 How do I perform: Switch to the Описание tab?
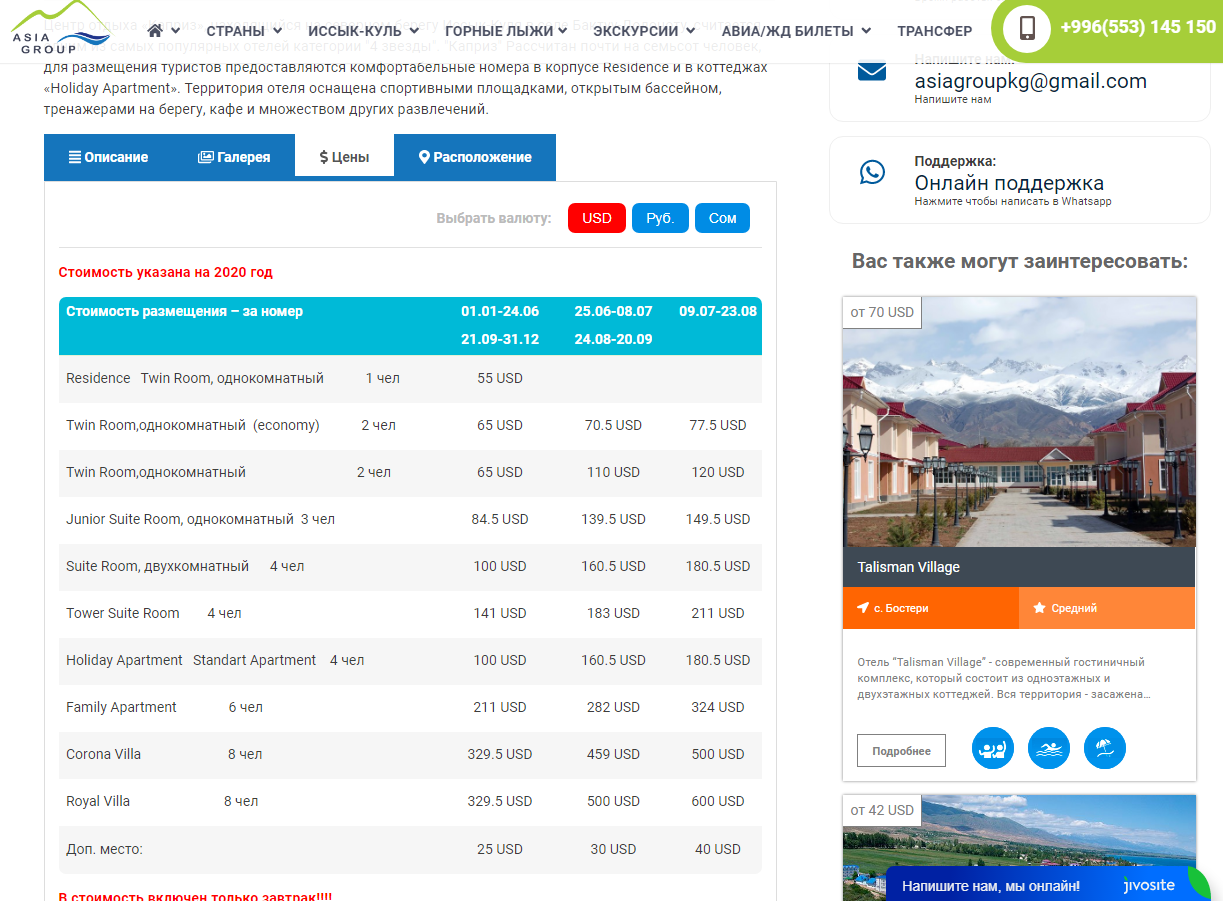(x=108, y=157)
